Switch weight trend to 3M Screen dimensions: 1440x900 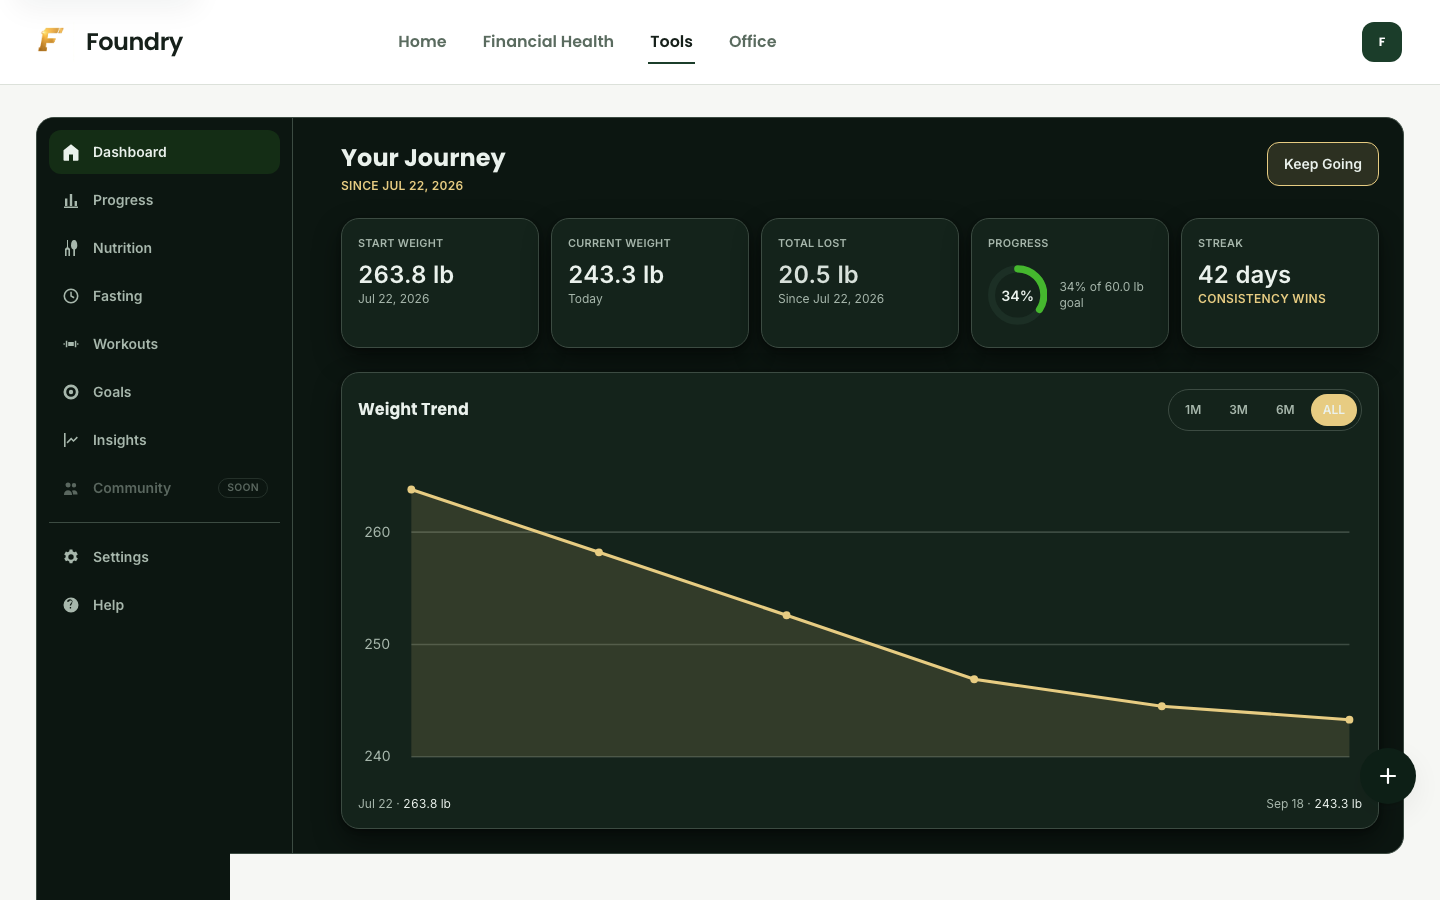1238,410
